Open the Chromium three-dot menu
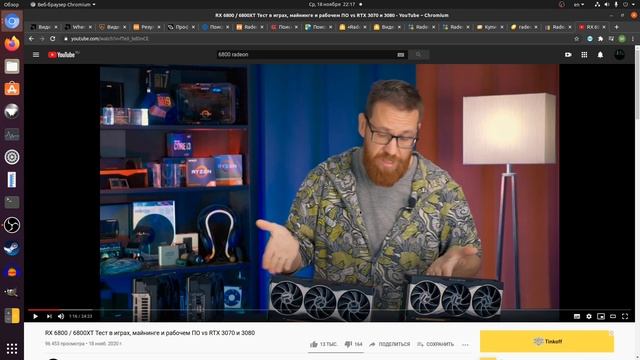The width and height of the screenshot is (640, 360). click(x=633, y=39)
